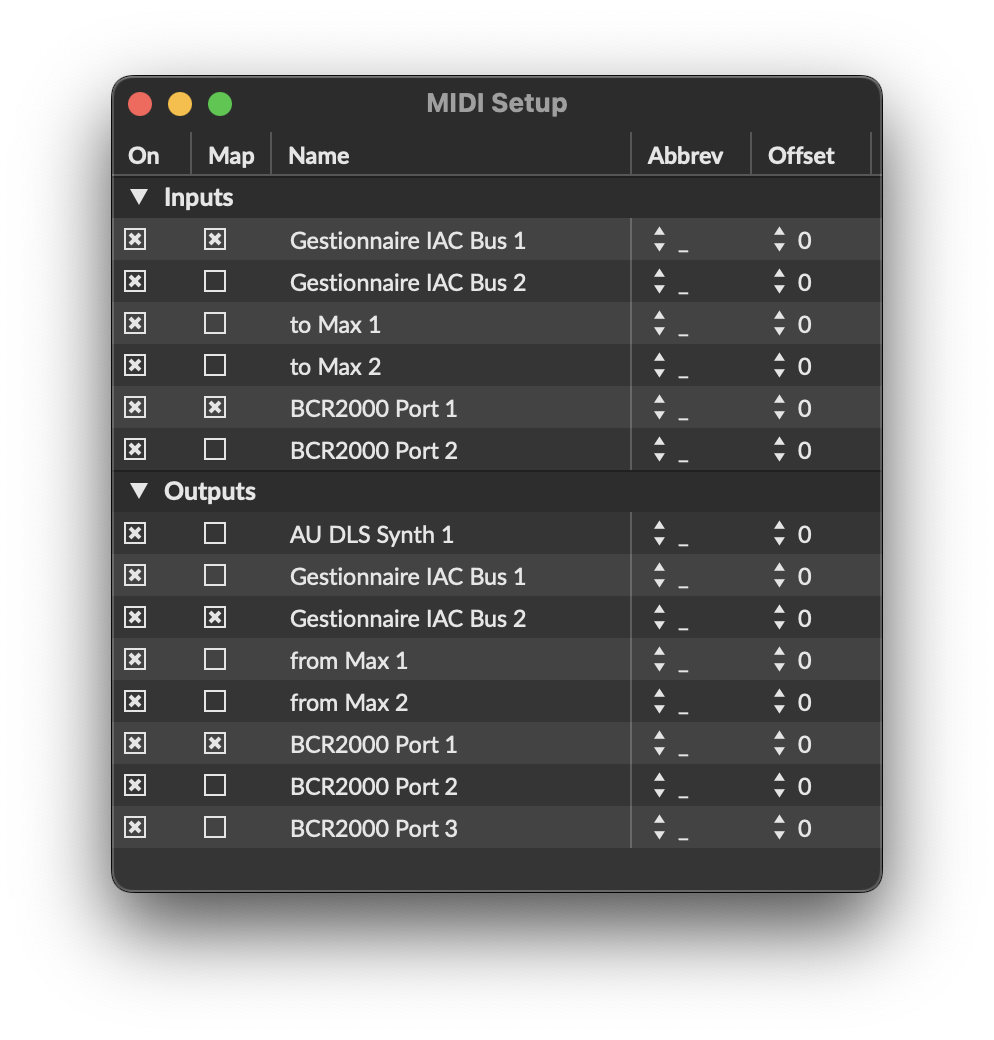
Task: Collapse the Outputs section triangle
Action: pyautogui.click(x=139, y=491)
